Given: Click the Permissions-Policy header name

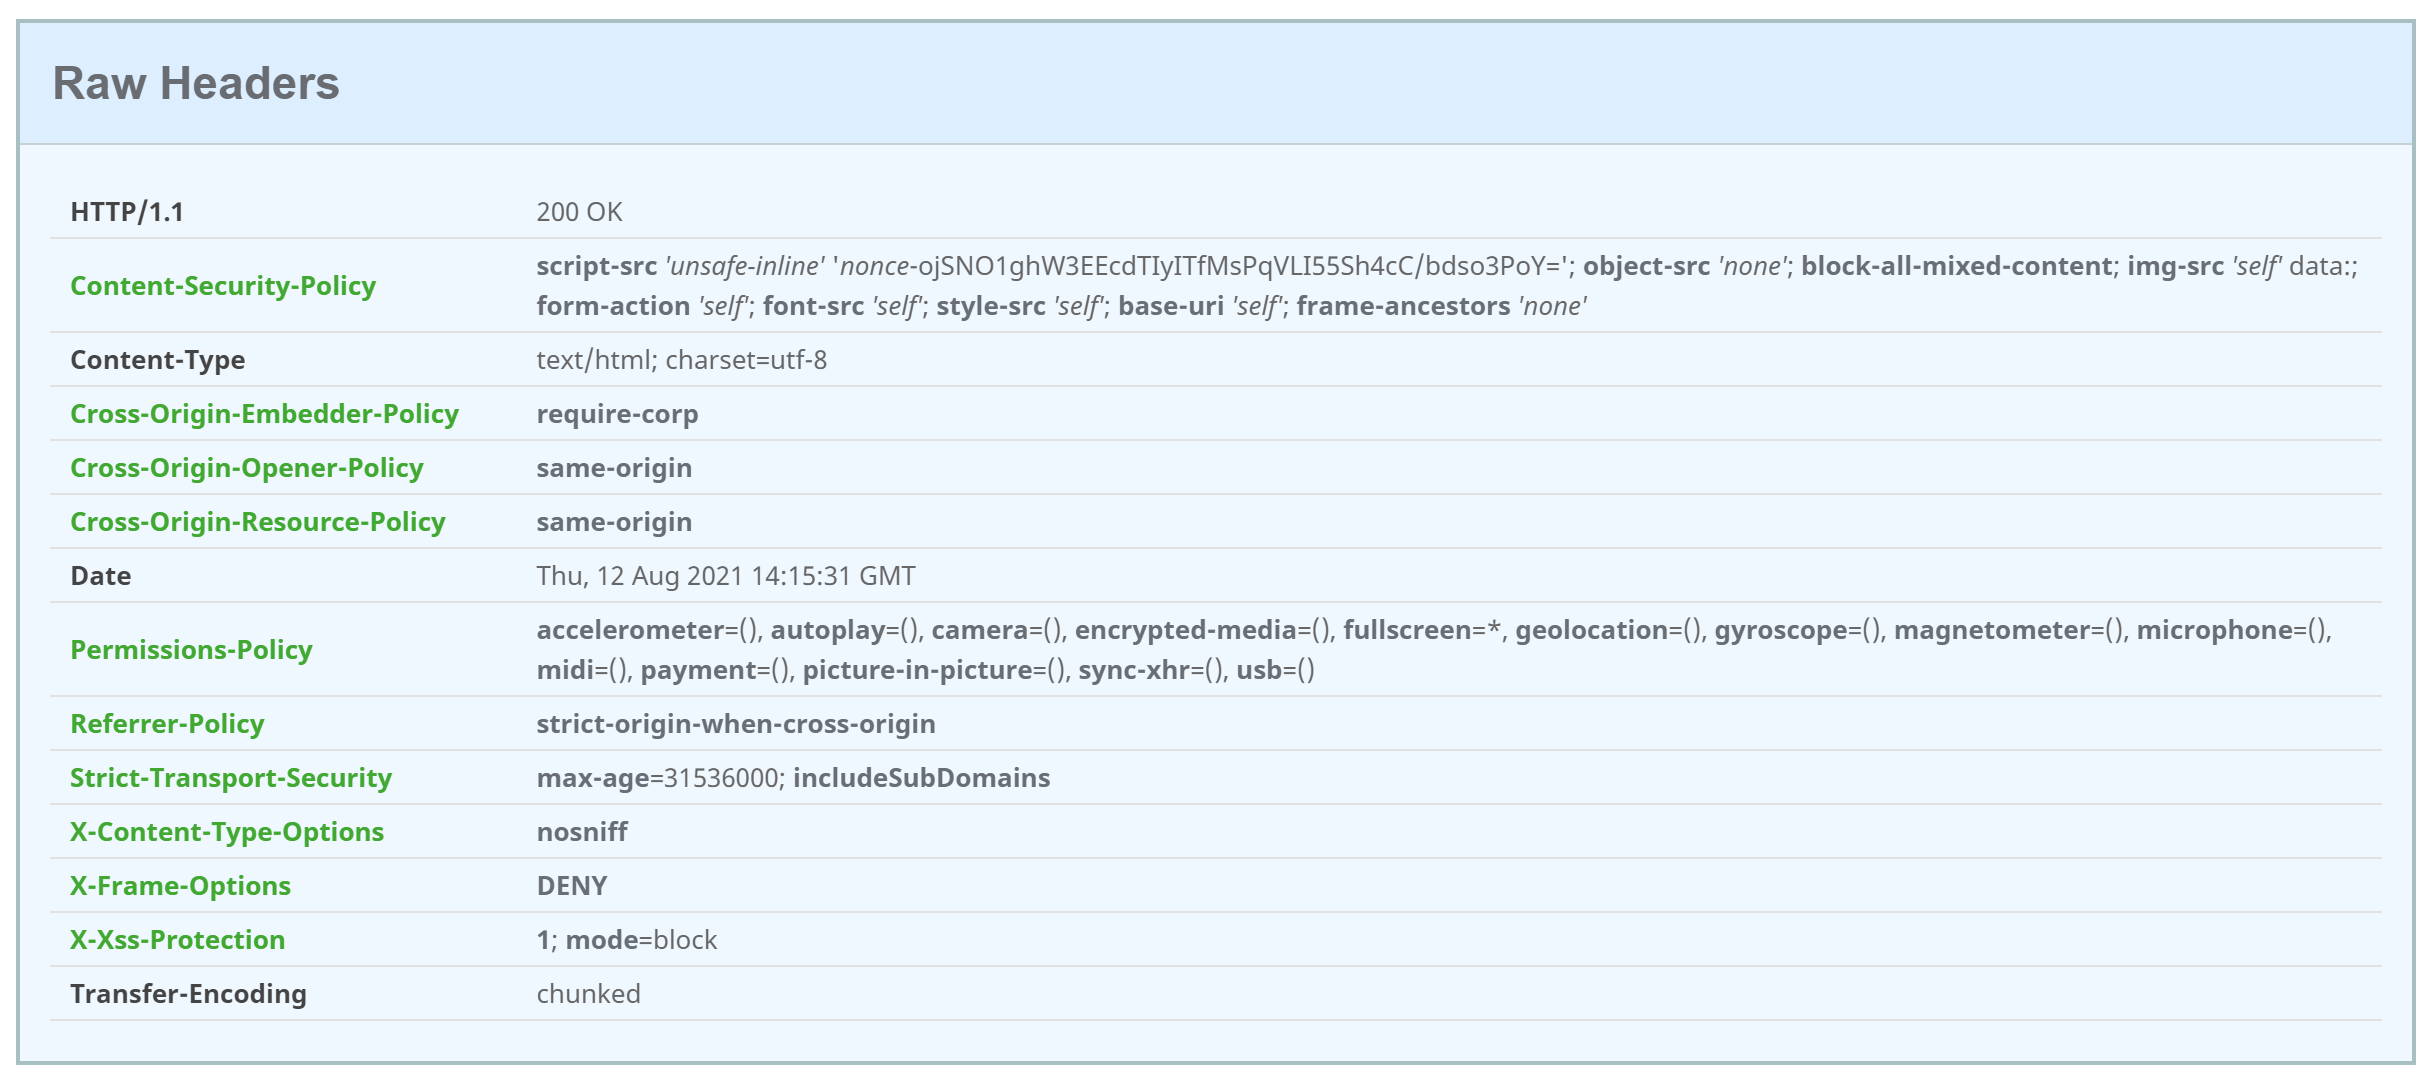Looking at the screenshot, I should click(191, 650).
